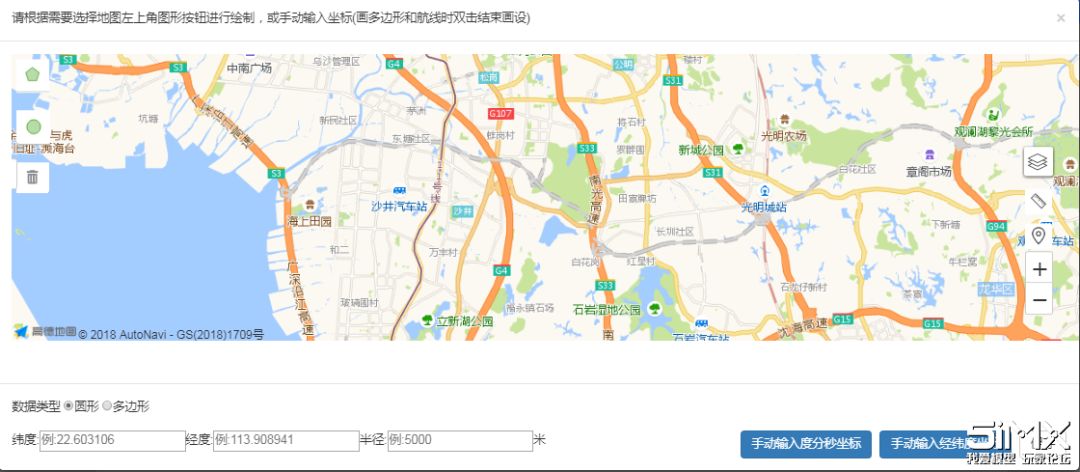Focus the 经度 longitude input field
Viewport: 1080px width, 472px height.
[x=286, y=440]
